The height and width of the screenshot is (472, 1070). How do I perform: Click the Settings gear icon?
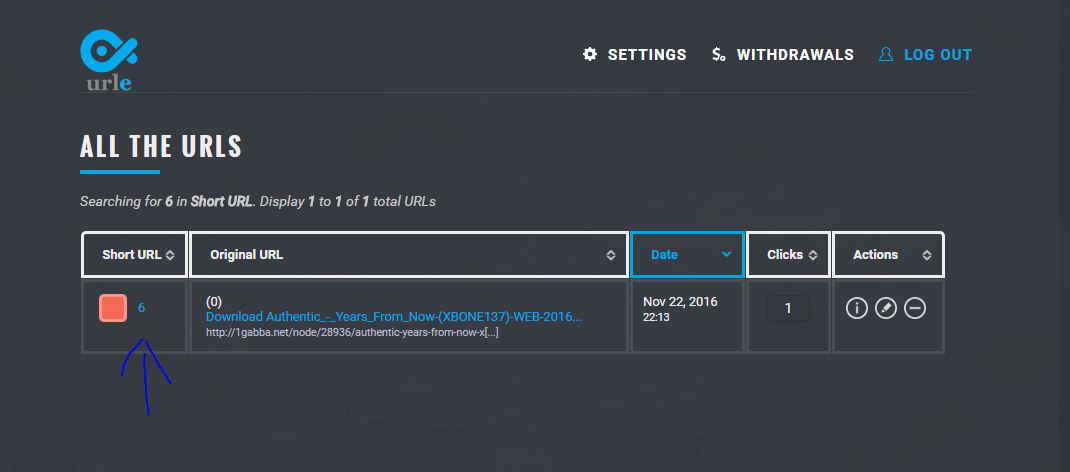click(590, 55)
